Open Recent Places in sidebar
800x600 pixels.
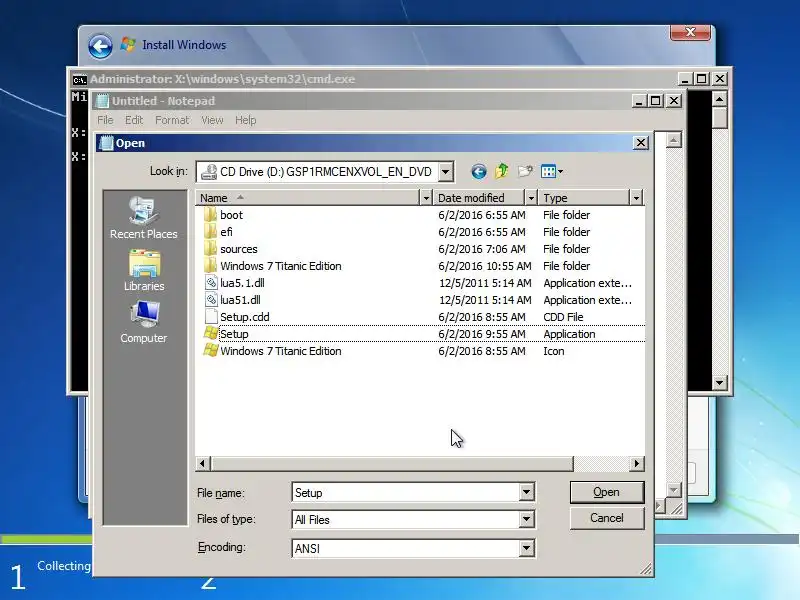click(x=143, y=217)
